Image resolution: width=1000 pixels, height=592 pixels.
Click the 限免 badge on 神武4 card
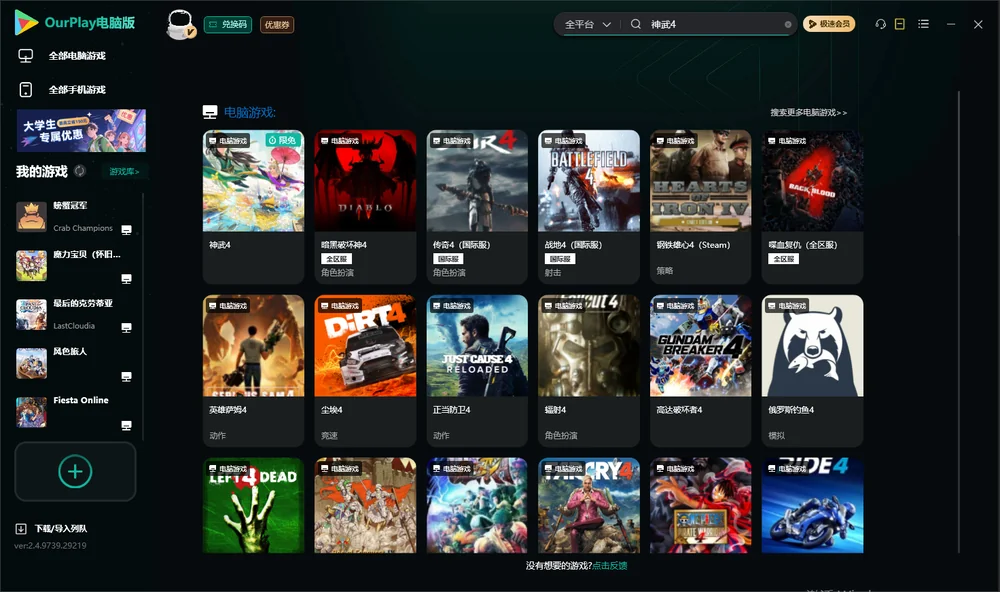(282, 140)
